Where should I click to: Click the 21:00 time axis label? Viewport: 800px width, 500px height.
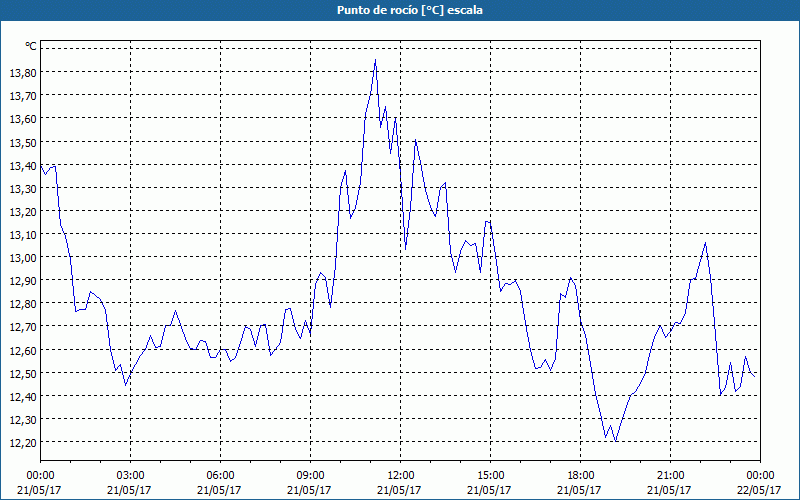[670, 476]
